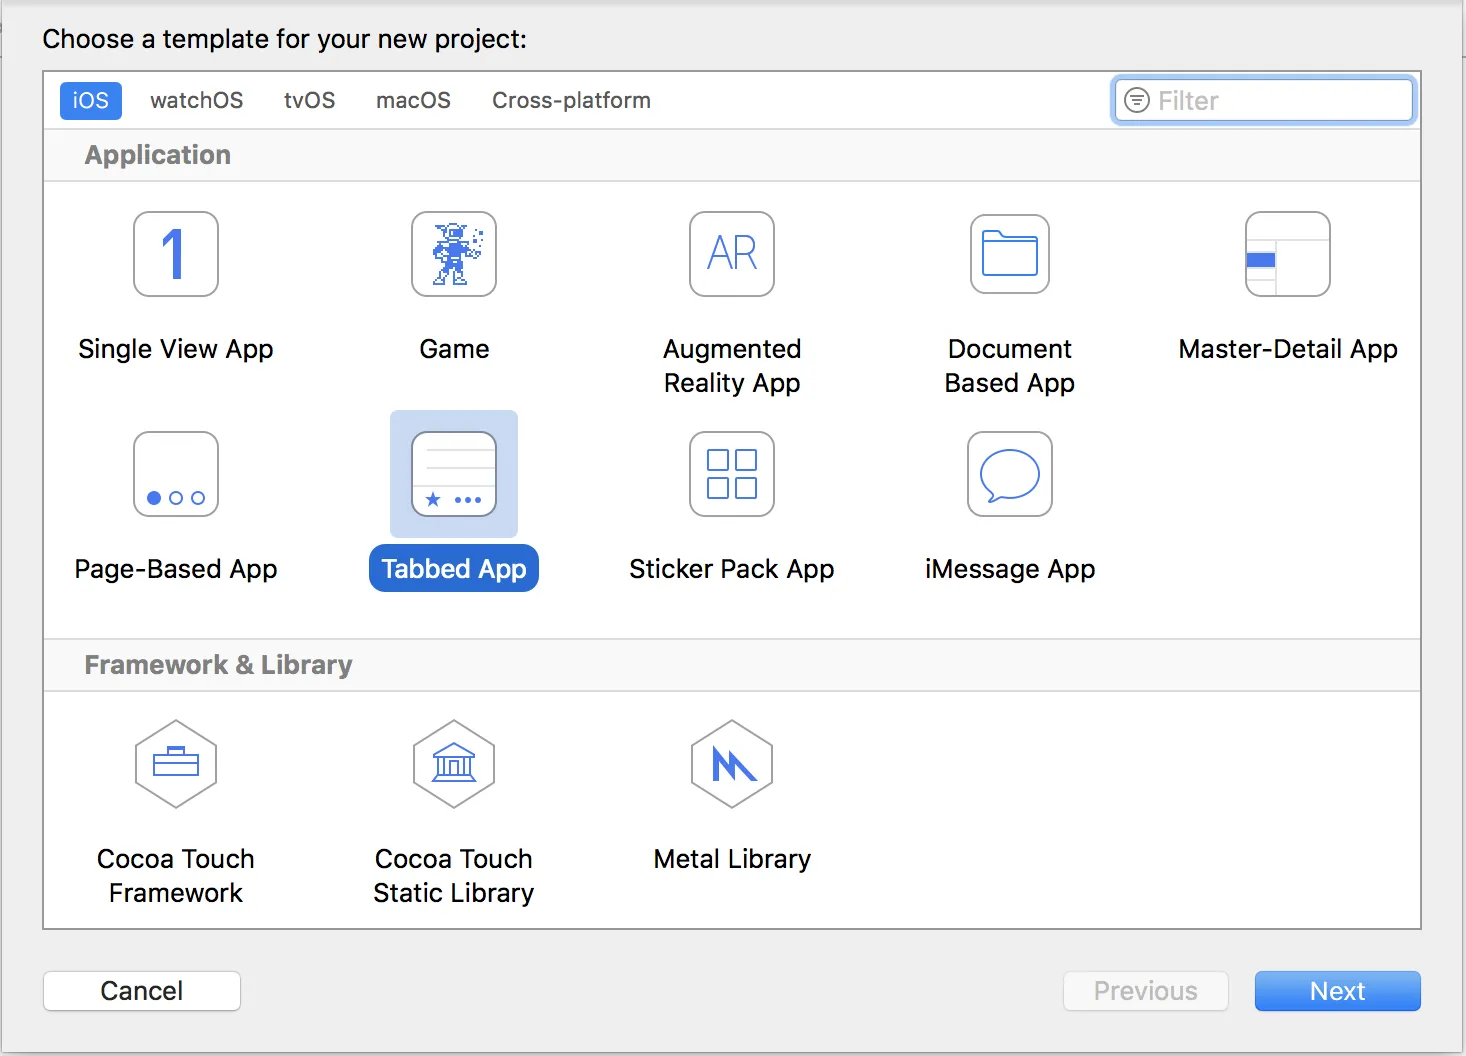Click the Page-Based App label
Image resolution: width=1466 pixels, height=1056 pixels.
176,569
